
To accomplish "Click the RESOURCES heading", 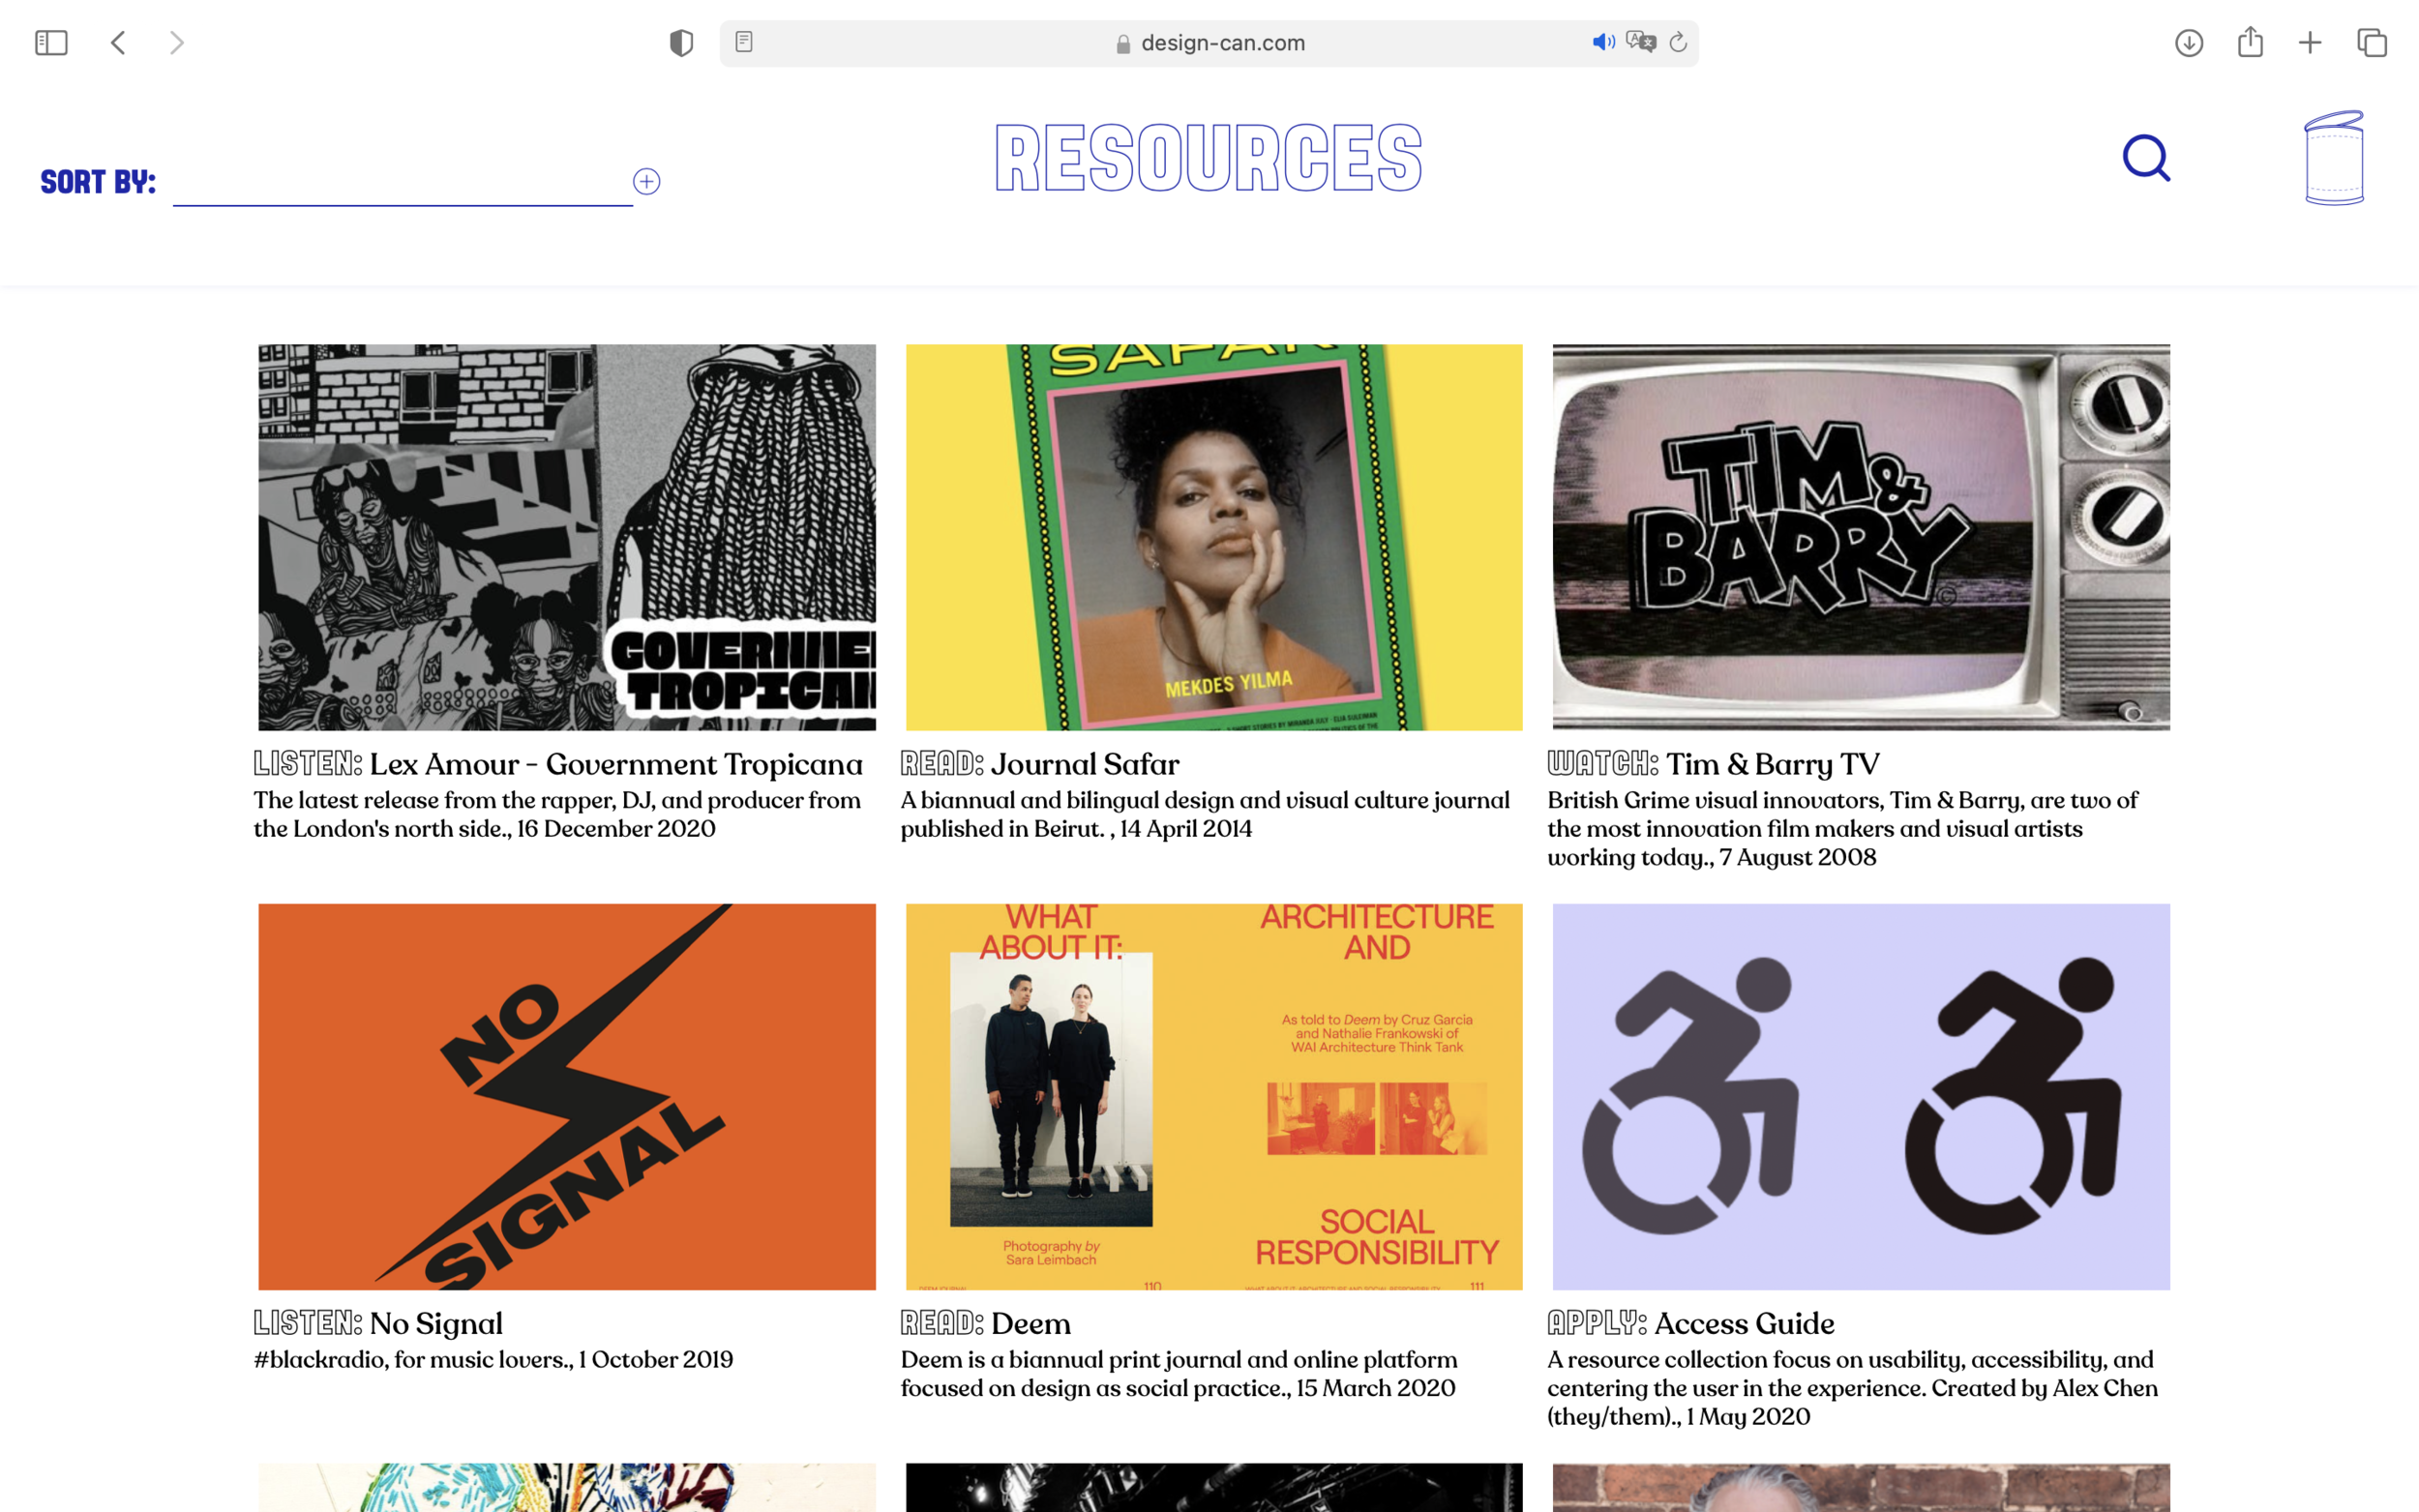I will coord(1209,157).
